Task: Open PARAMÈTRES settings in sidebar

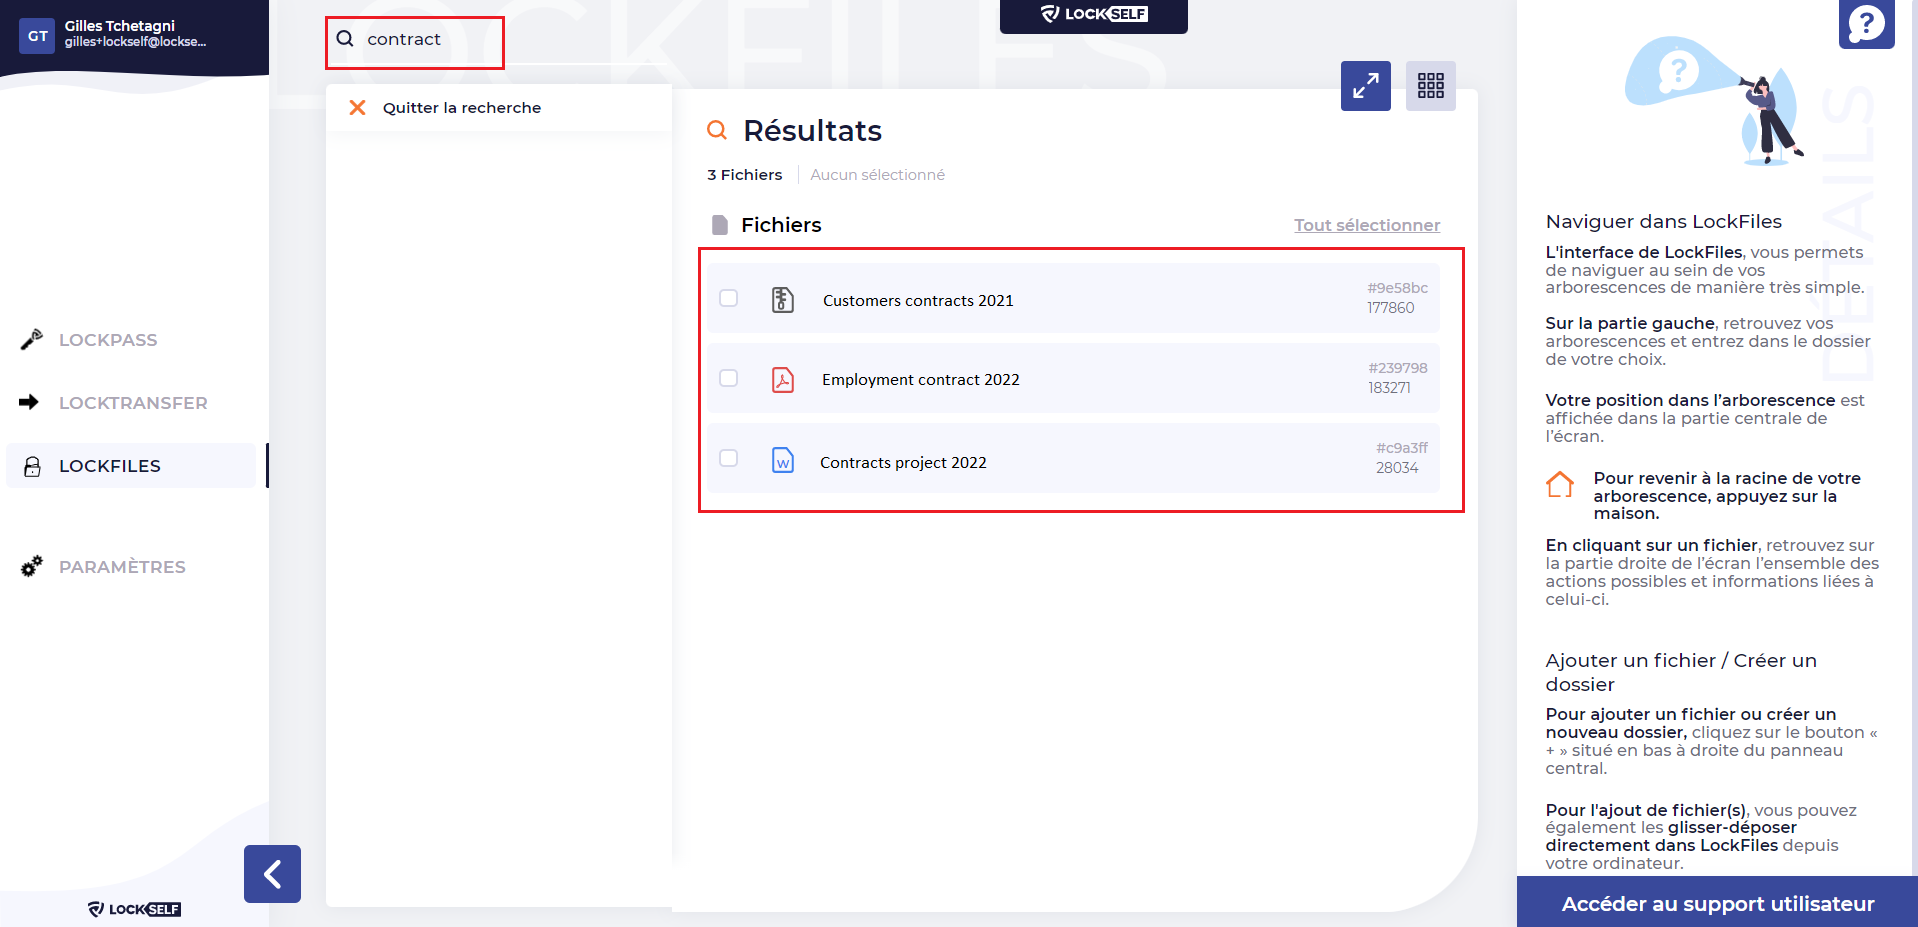Action: click(x=122, y=567)
